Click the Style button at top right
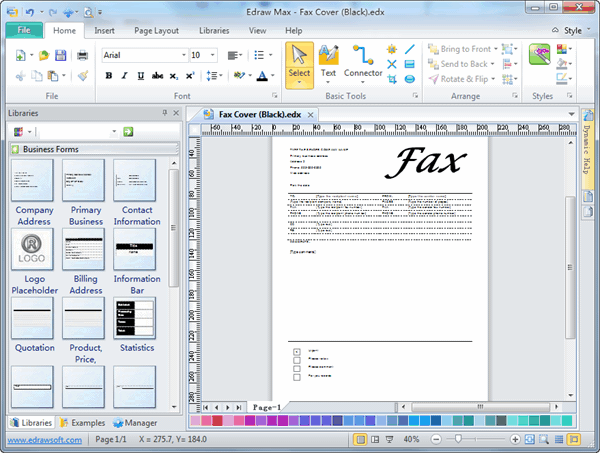The height and width of the screenshot is (453, 600). [x=572, y=31]
